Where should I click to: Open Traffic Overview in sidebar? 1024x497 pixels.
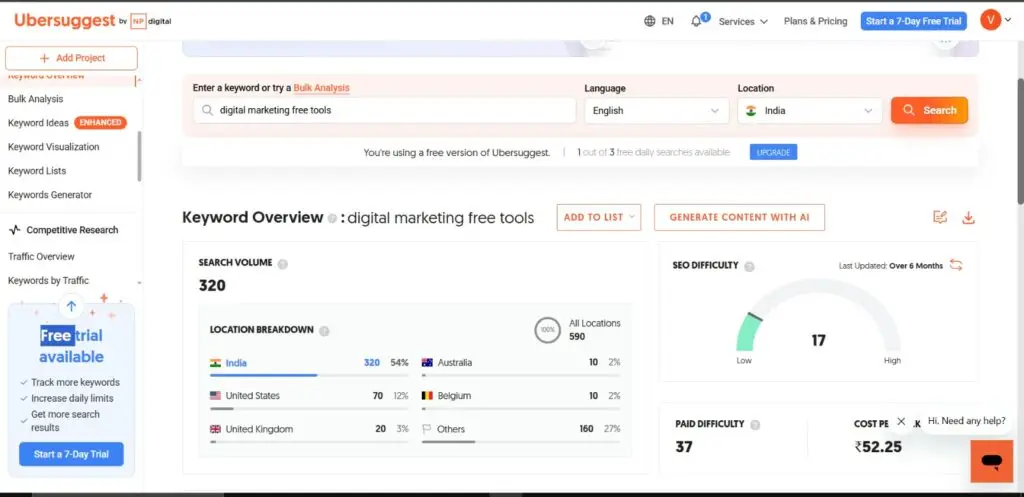(41, 257)
